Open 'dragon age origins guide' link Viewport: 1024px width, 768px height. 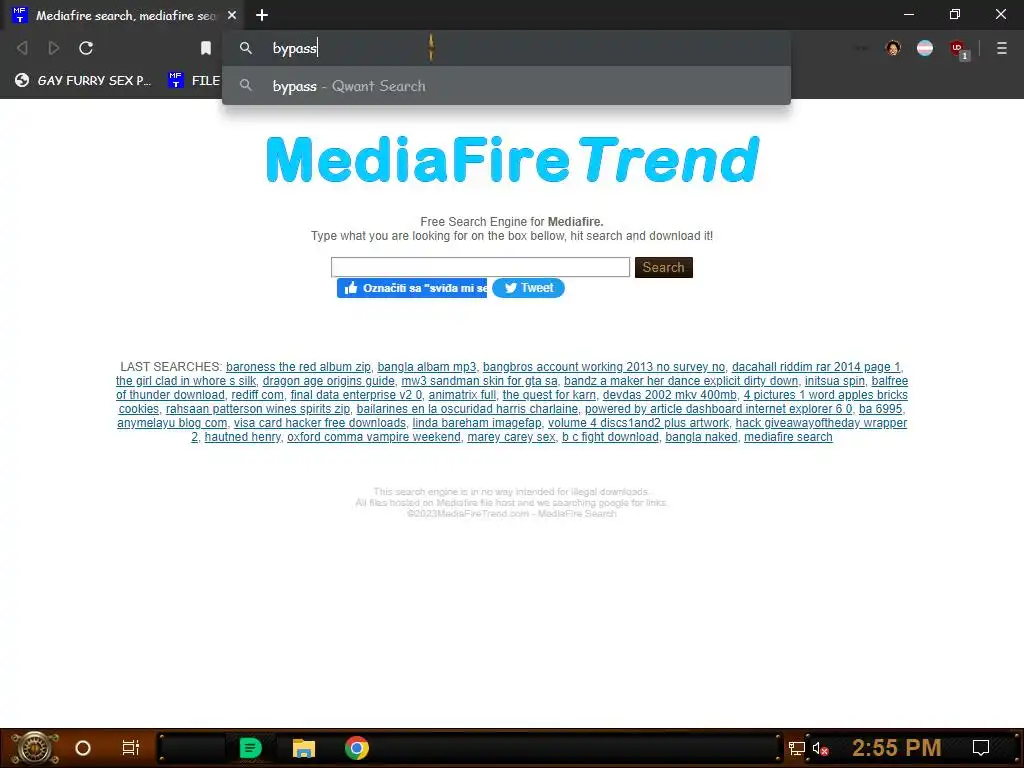[328, 381]
